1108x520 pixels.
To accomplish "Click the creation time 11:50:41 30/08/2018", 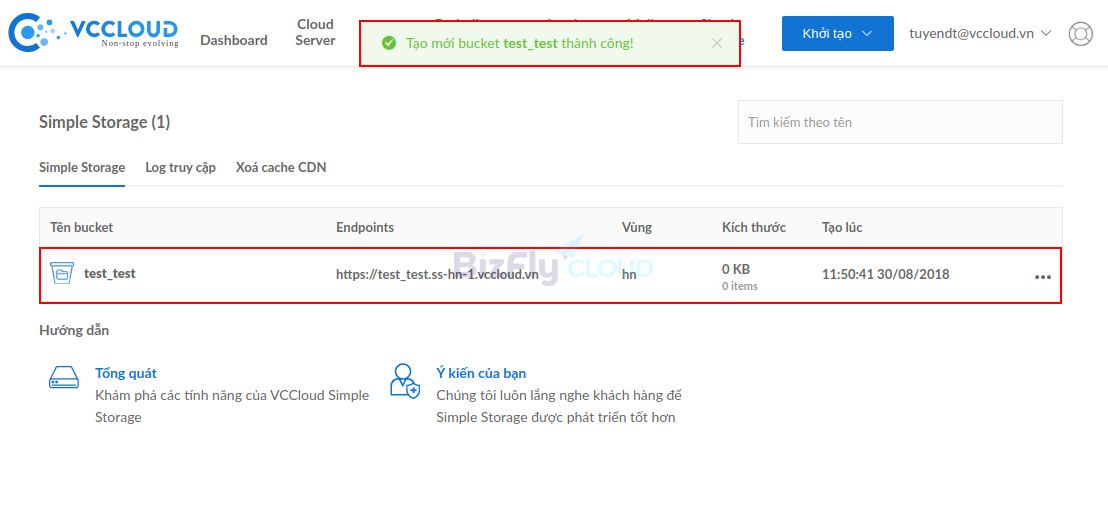I will pyautogui.click(x=886, y=275).
